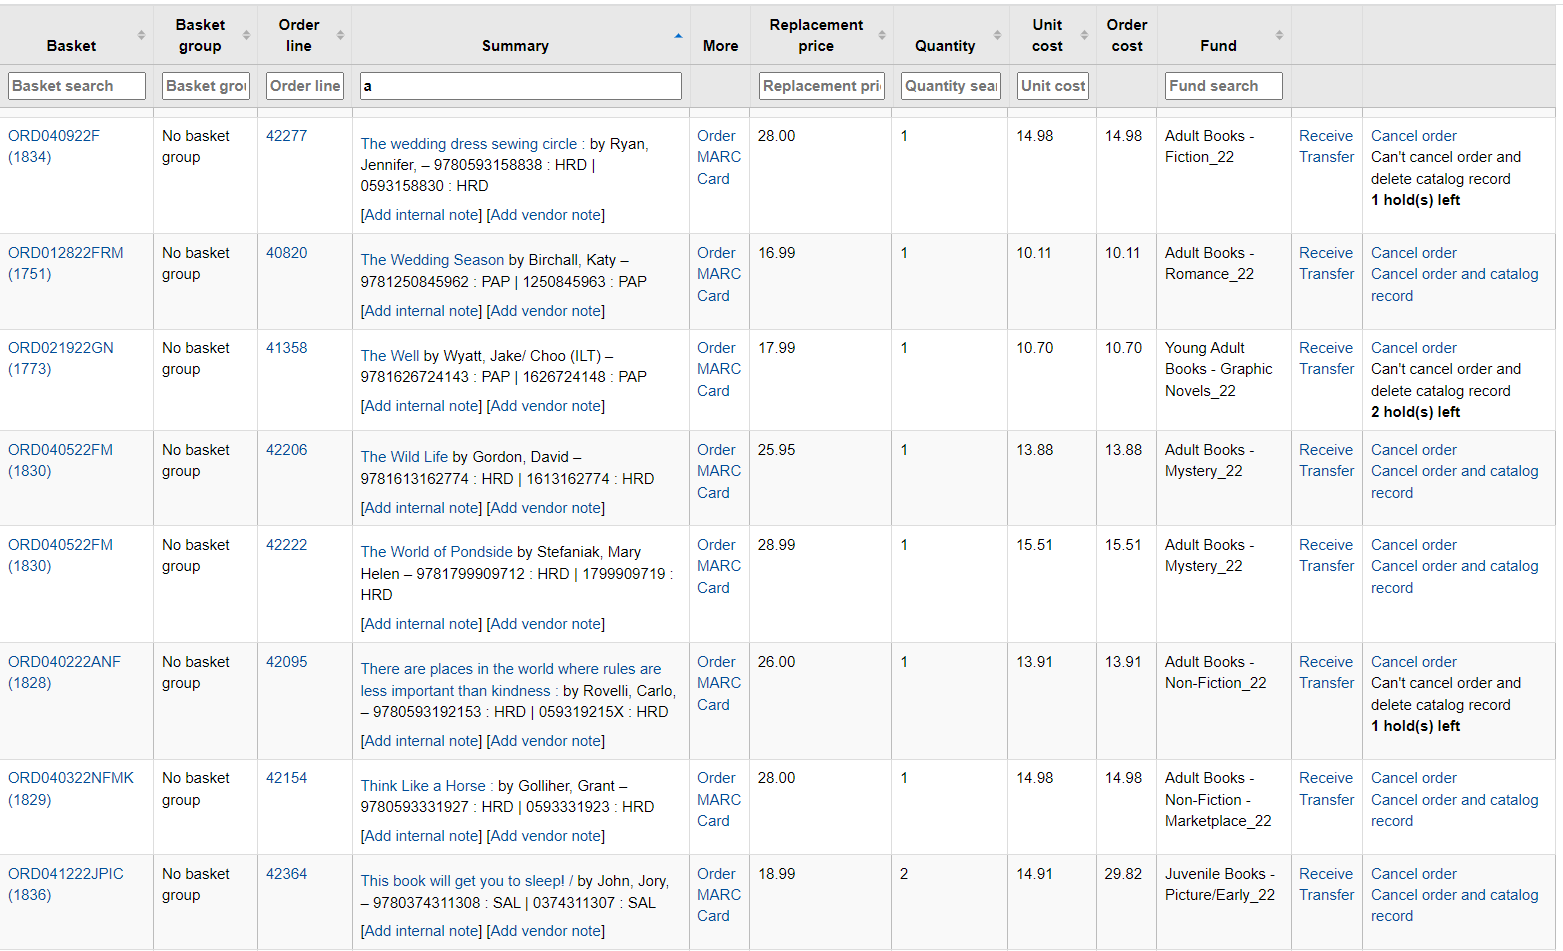Image resolution: width=1563 pixels, height=951 pixels.
Task: Receive order for 'The Well'
Action: click(1325, 348)
